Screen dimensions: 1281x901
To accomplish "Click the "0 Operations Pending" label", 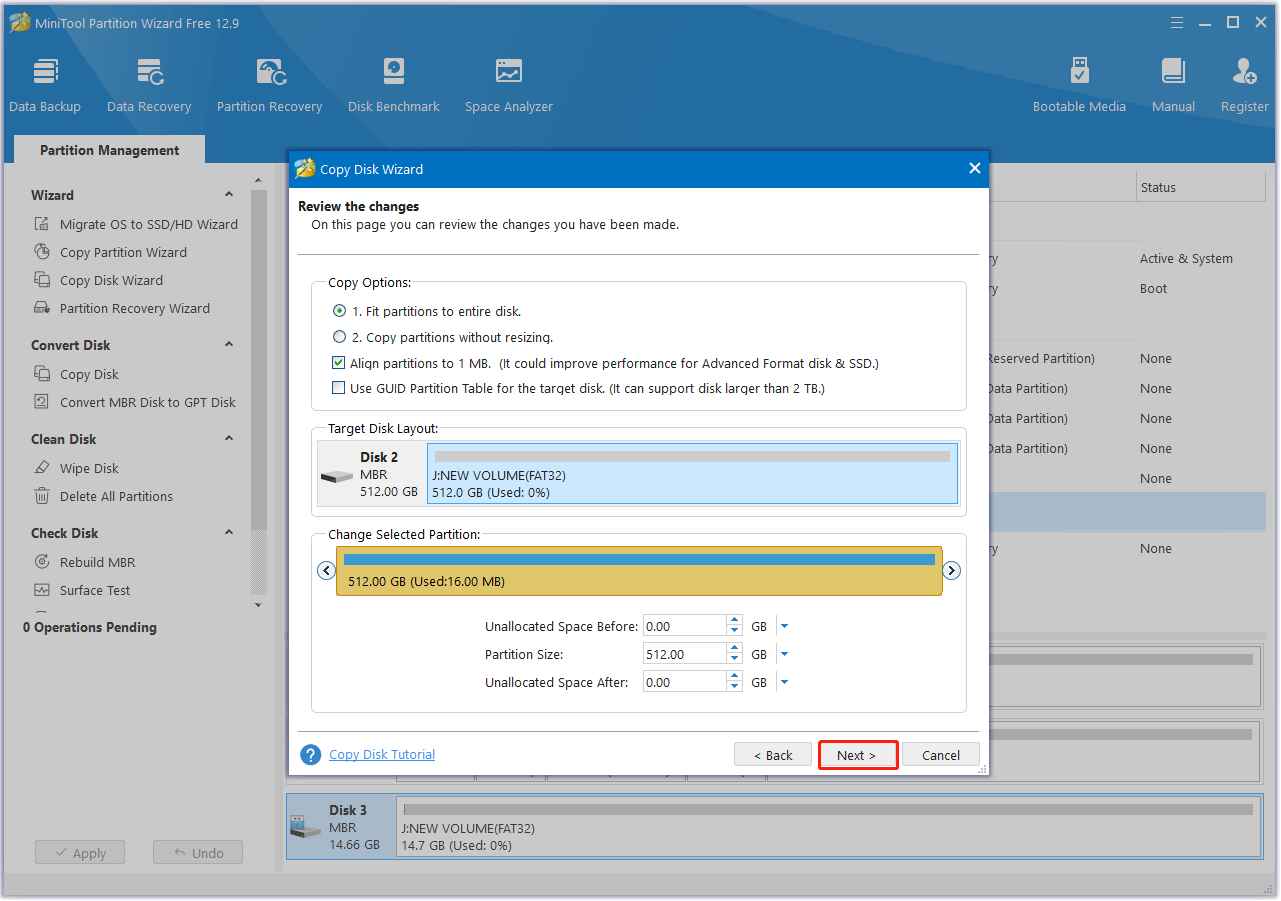I will [90, 627].
